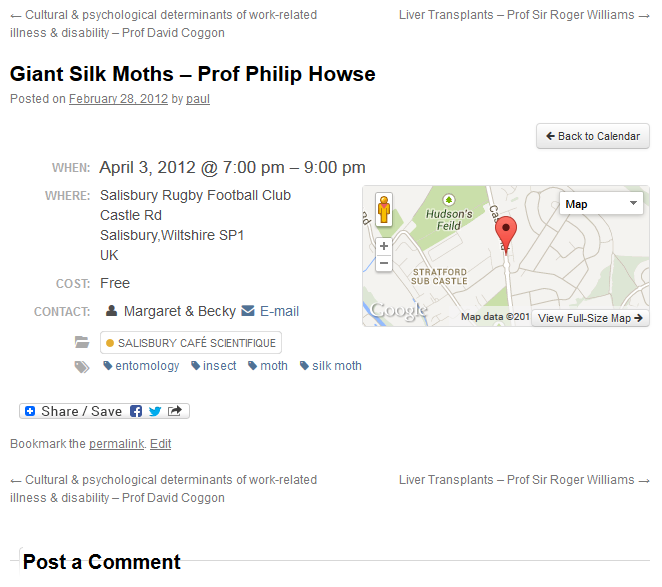Click the Edit link
Viewport: 662px width, 587px height.
(160, 444)
